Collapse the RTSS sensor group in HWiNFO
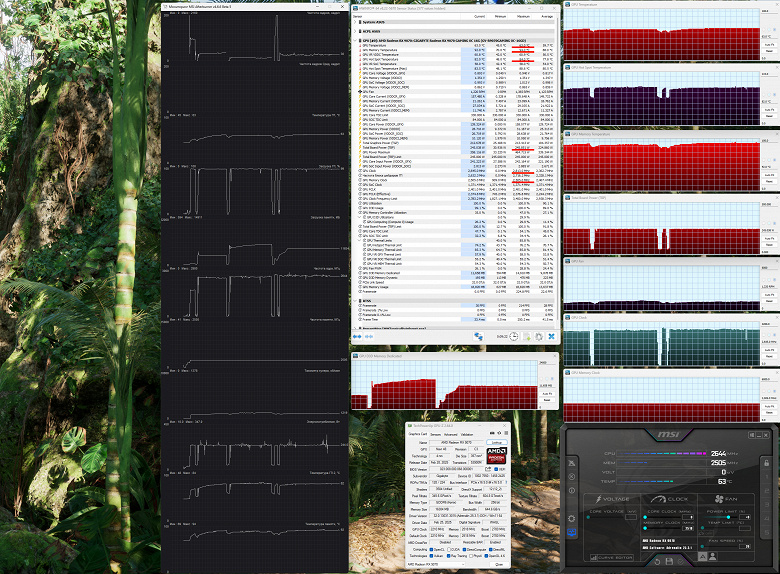This screenshot has width=780, height=574. point(355,300)
